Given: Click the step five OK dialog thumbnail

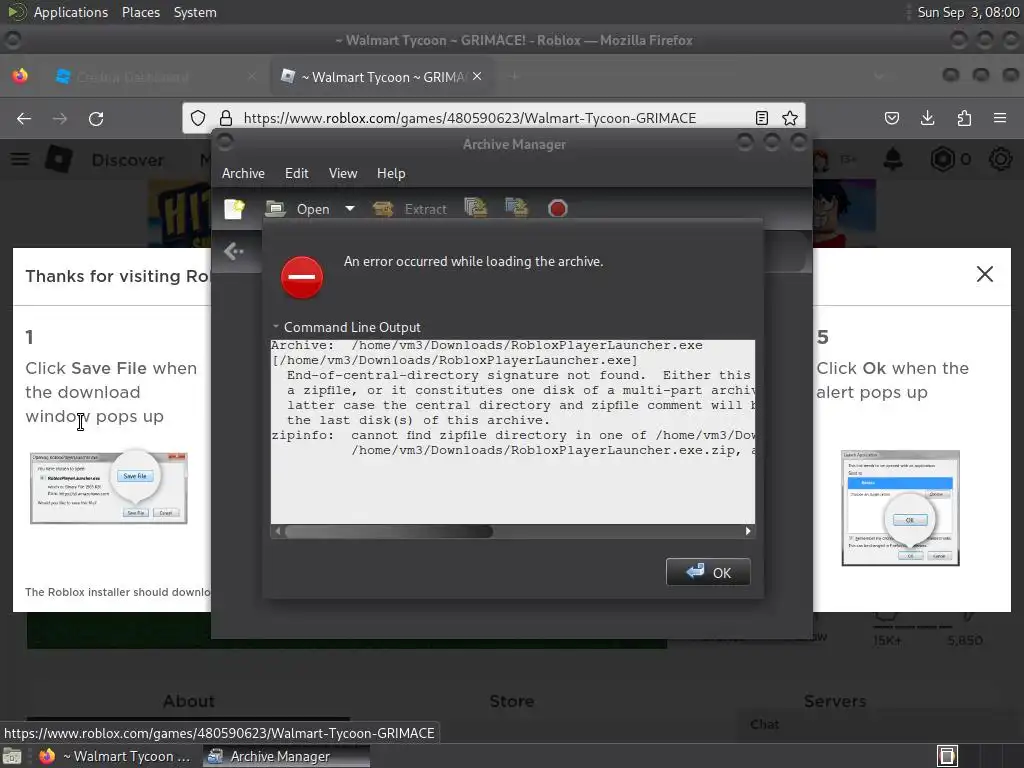Looking at the screenshot, I should [x=900, y=507].
